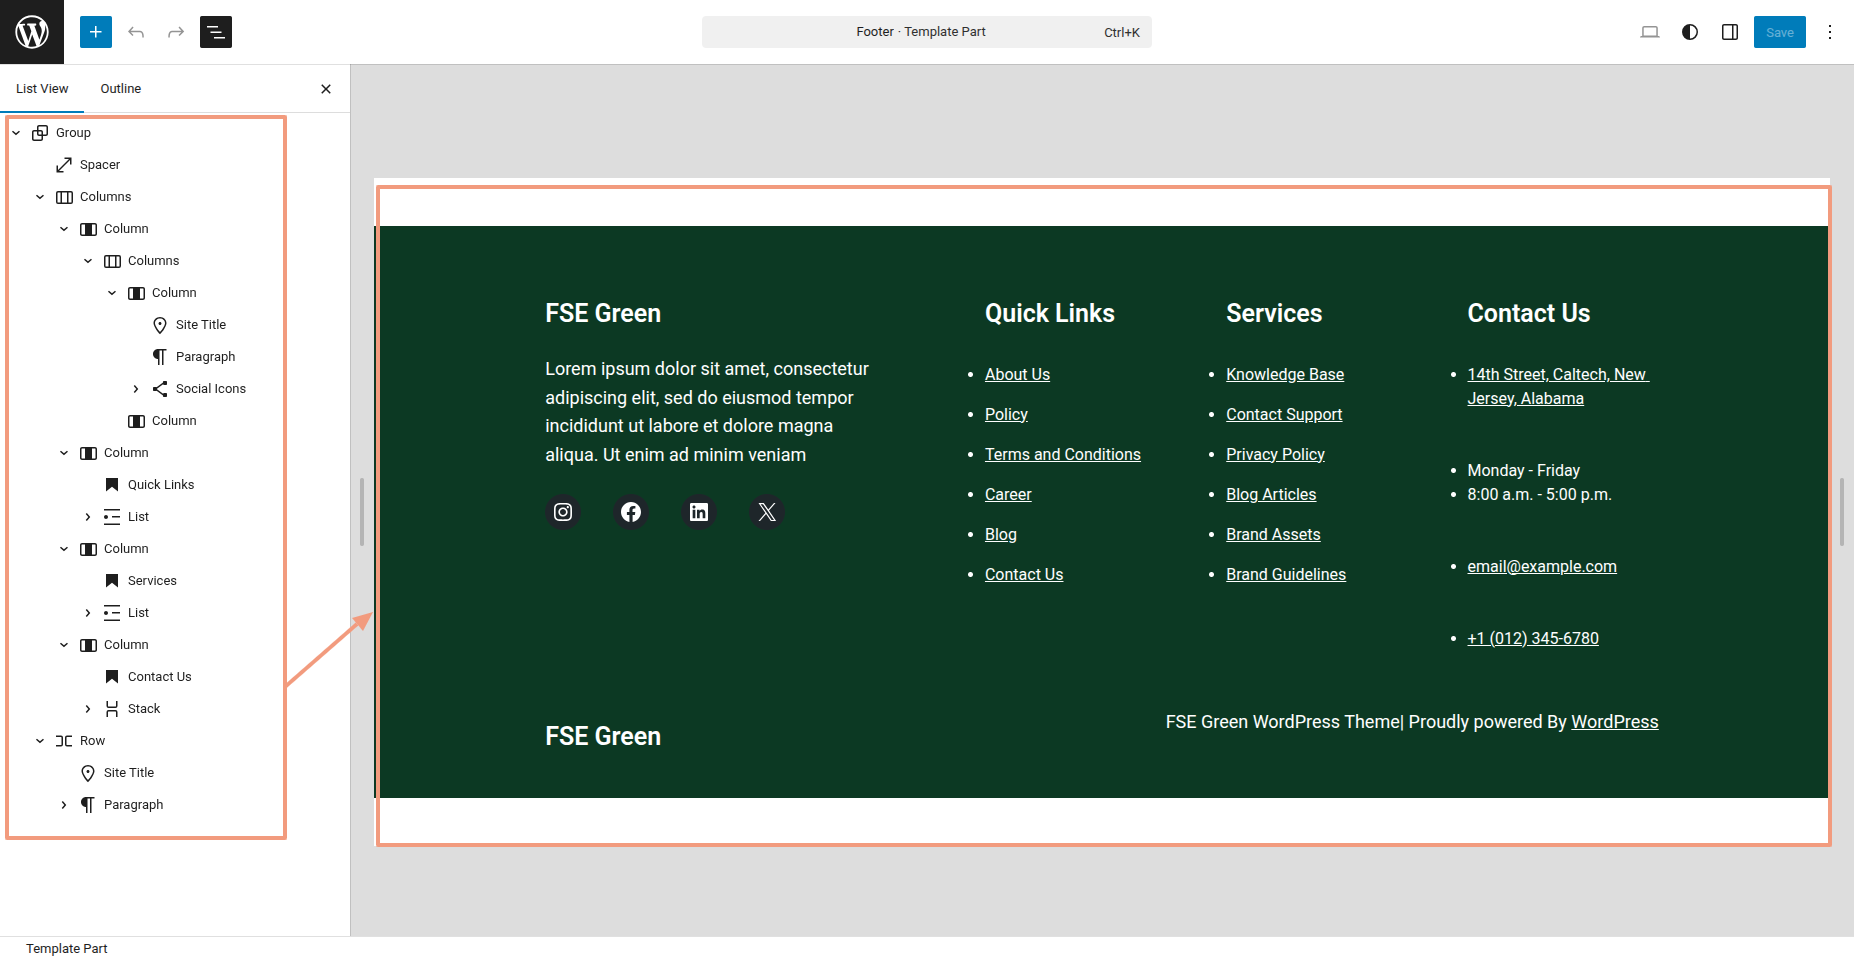Toggle the document overview list view button

(216, 32)
